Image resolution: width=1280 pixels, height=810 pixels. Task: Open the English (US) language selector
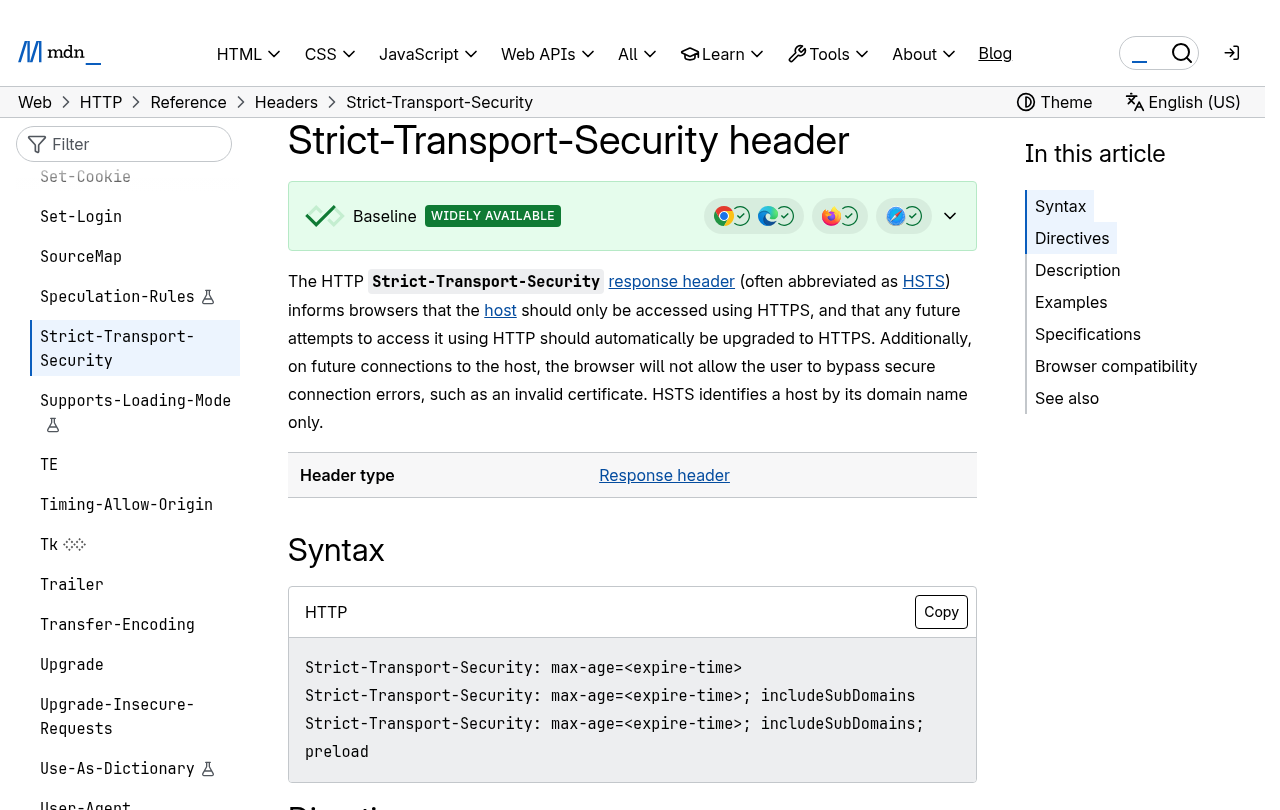1183,102
